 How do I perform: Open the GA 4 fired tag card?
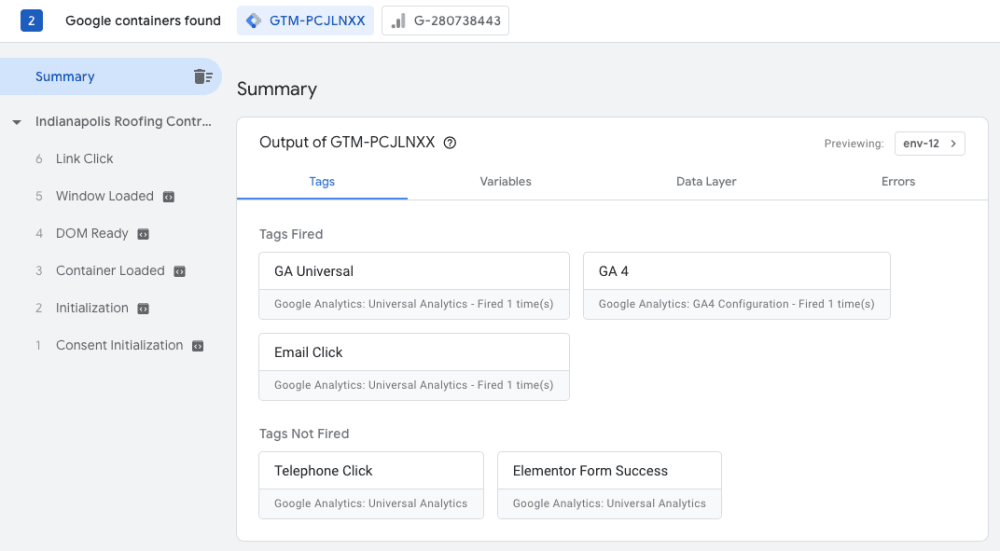(737, 286)
